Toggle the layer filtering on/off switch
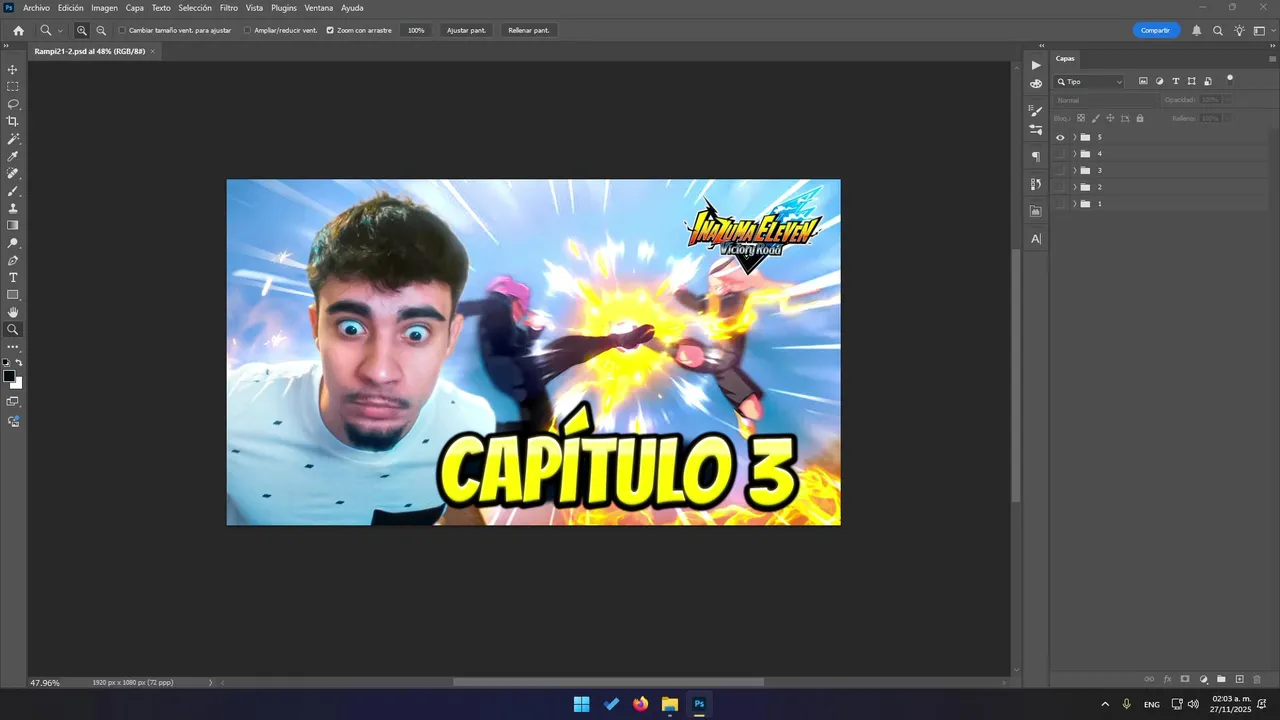This screenshot has width=1280, height=720. (x=1230, y=78)
